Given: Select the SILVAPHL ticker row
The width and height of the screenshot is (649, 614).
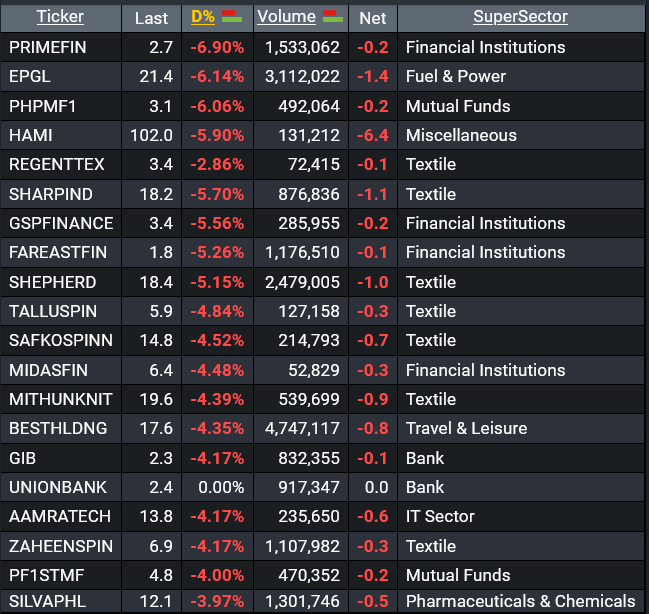Looking at the screenshot, I should click(x=45, y=601).
